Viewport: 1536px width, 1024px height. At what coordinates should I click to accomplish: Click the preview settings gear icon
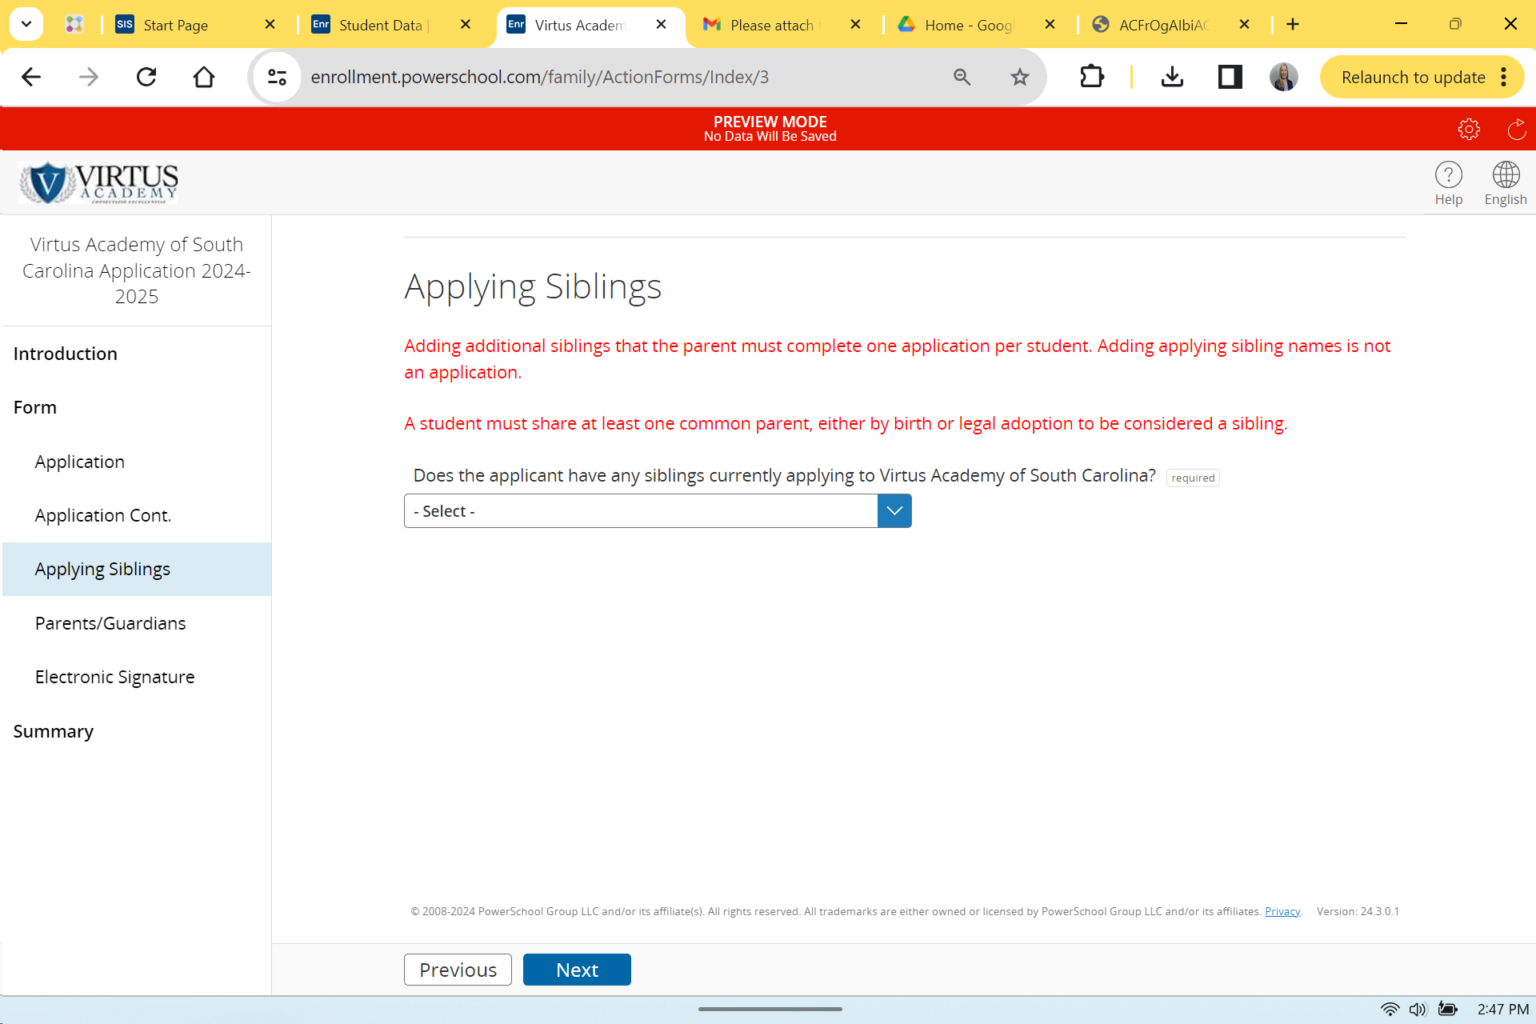point(1468,129)
